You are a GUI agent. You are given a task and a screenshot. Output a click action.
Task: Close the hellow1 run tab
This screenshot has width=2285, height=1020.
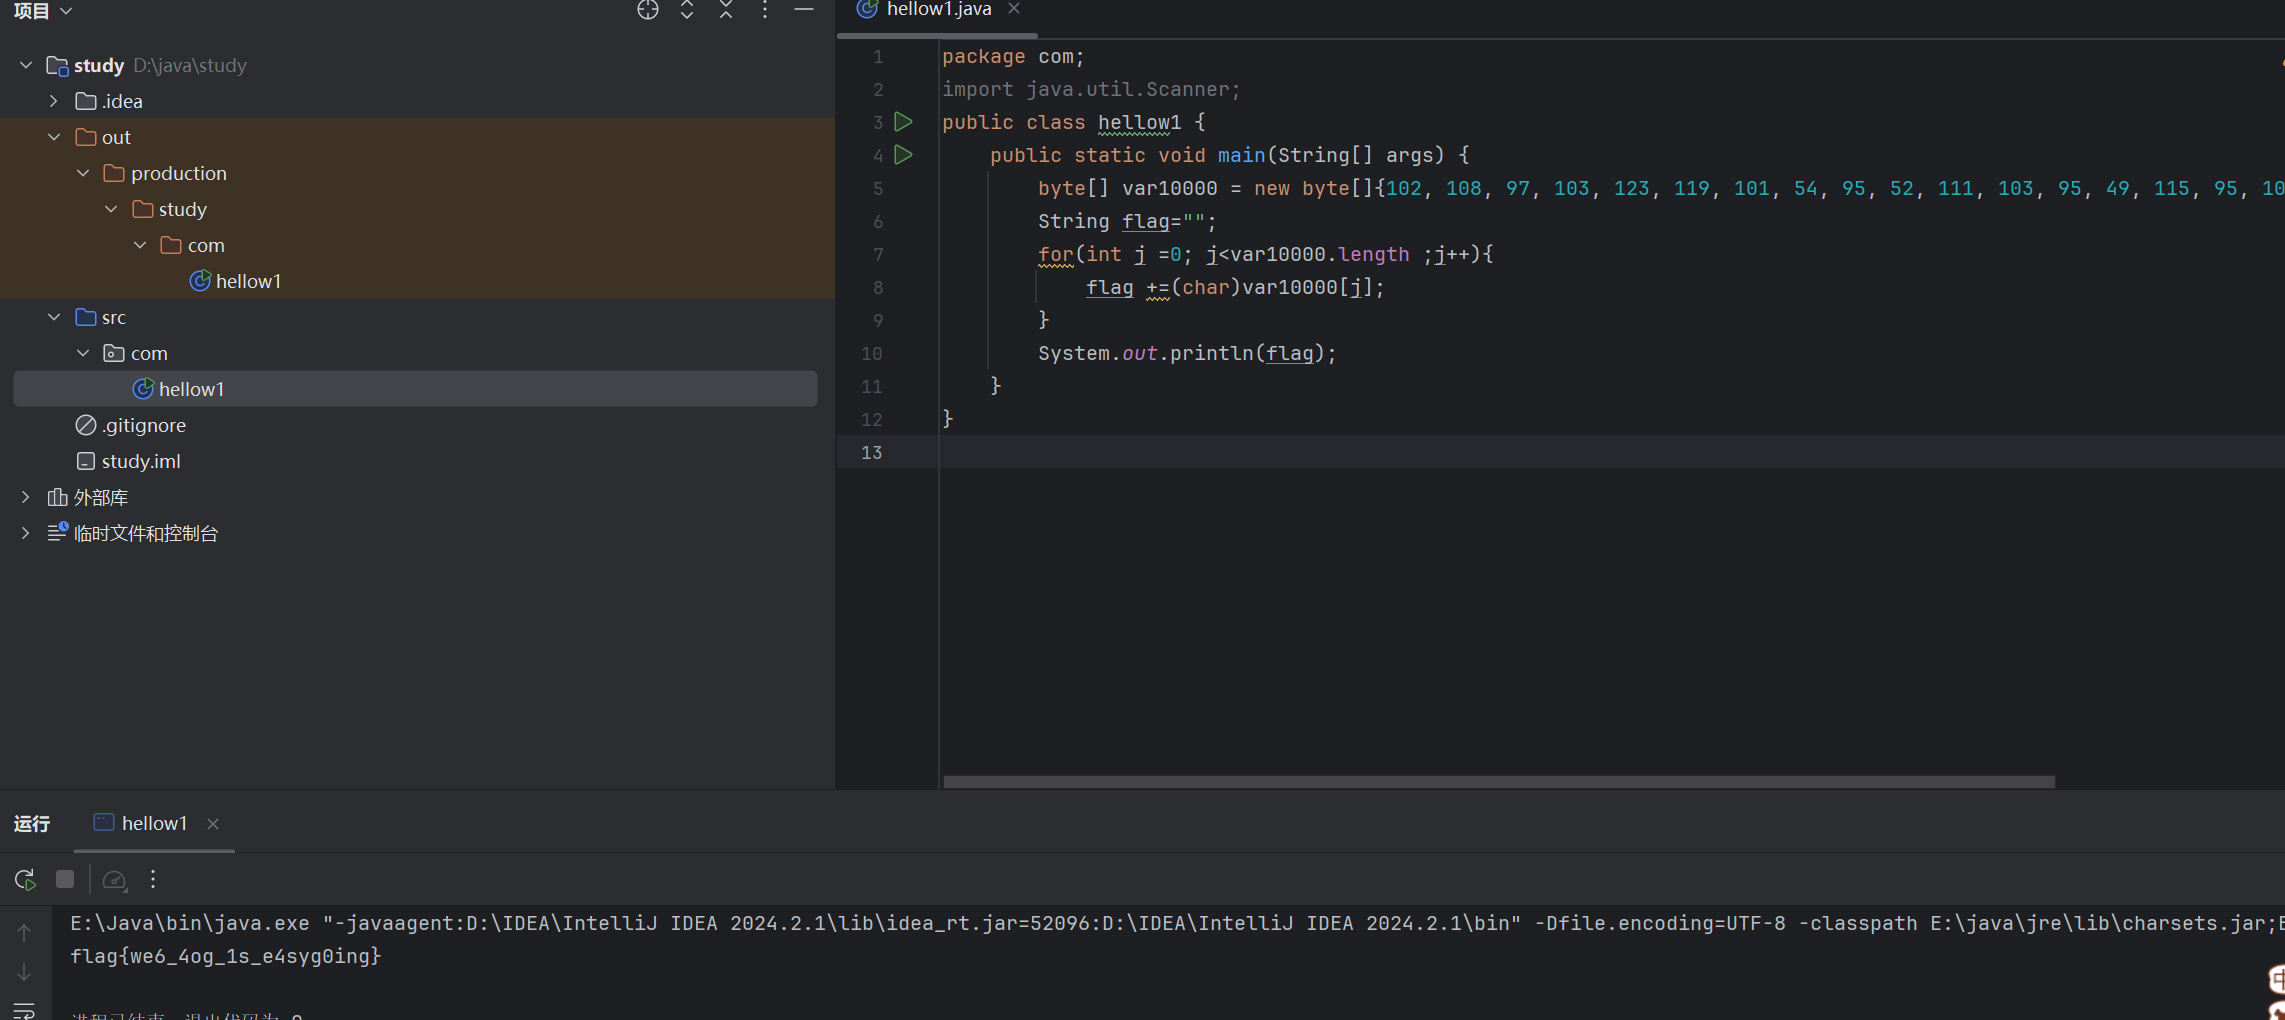click(213, 824)
